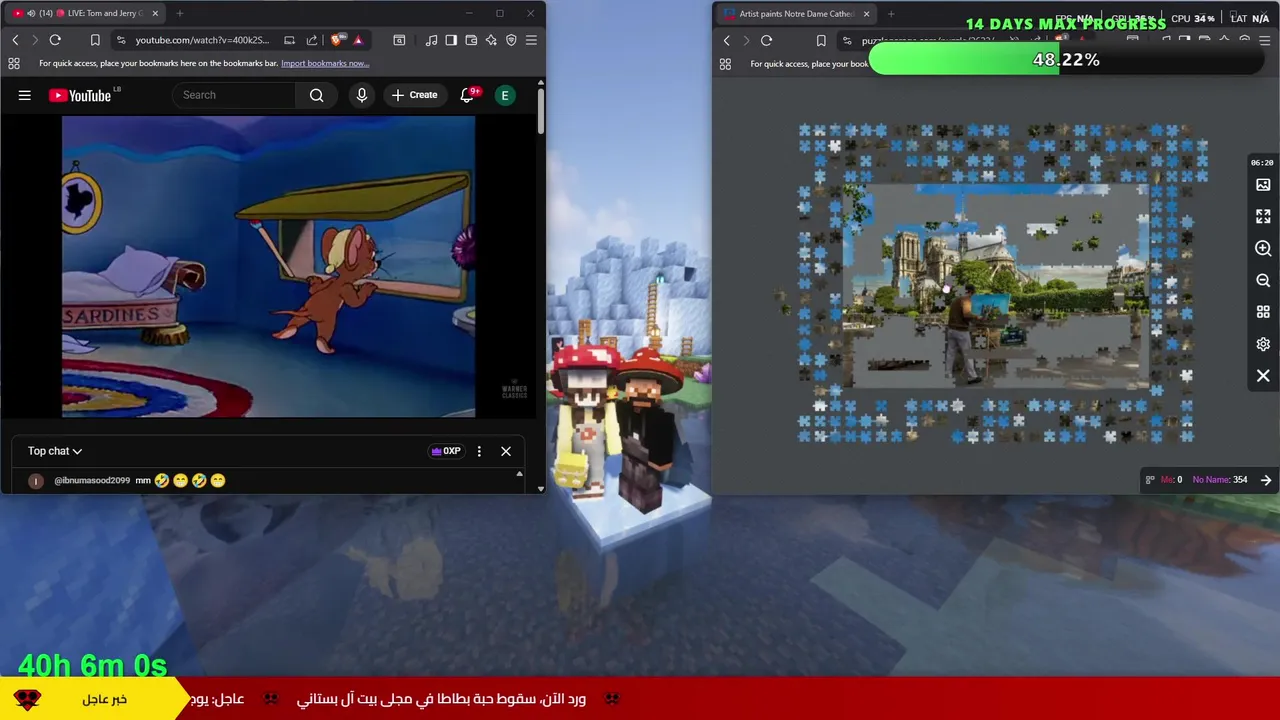Viewport: 1280px width, 720px height.
Task: Open the browser main menu in YouTube window
Action: [531, 40]
